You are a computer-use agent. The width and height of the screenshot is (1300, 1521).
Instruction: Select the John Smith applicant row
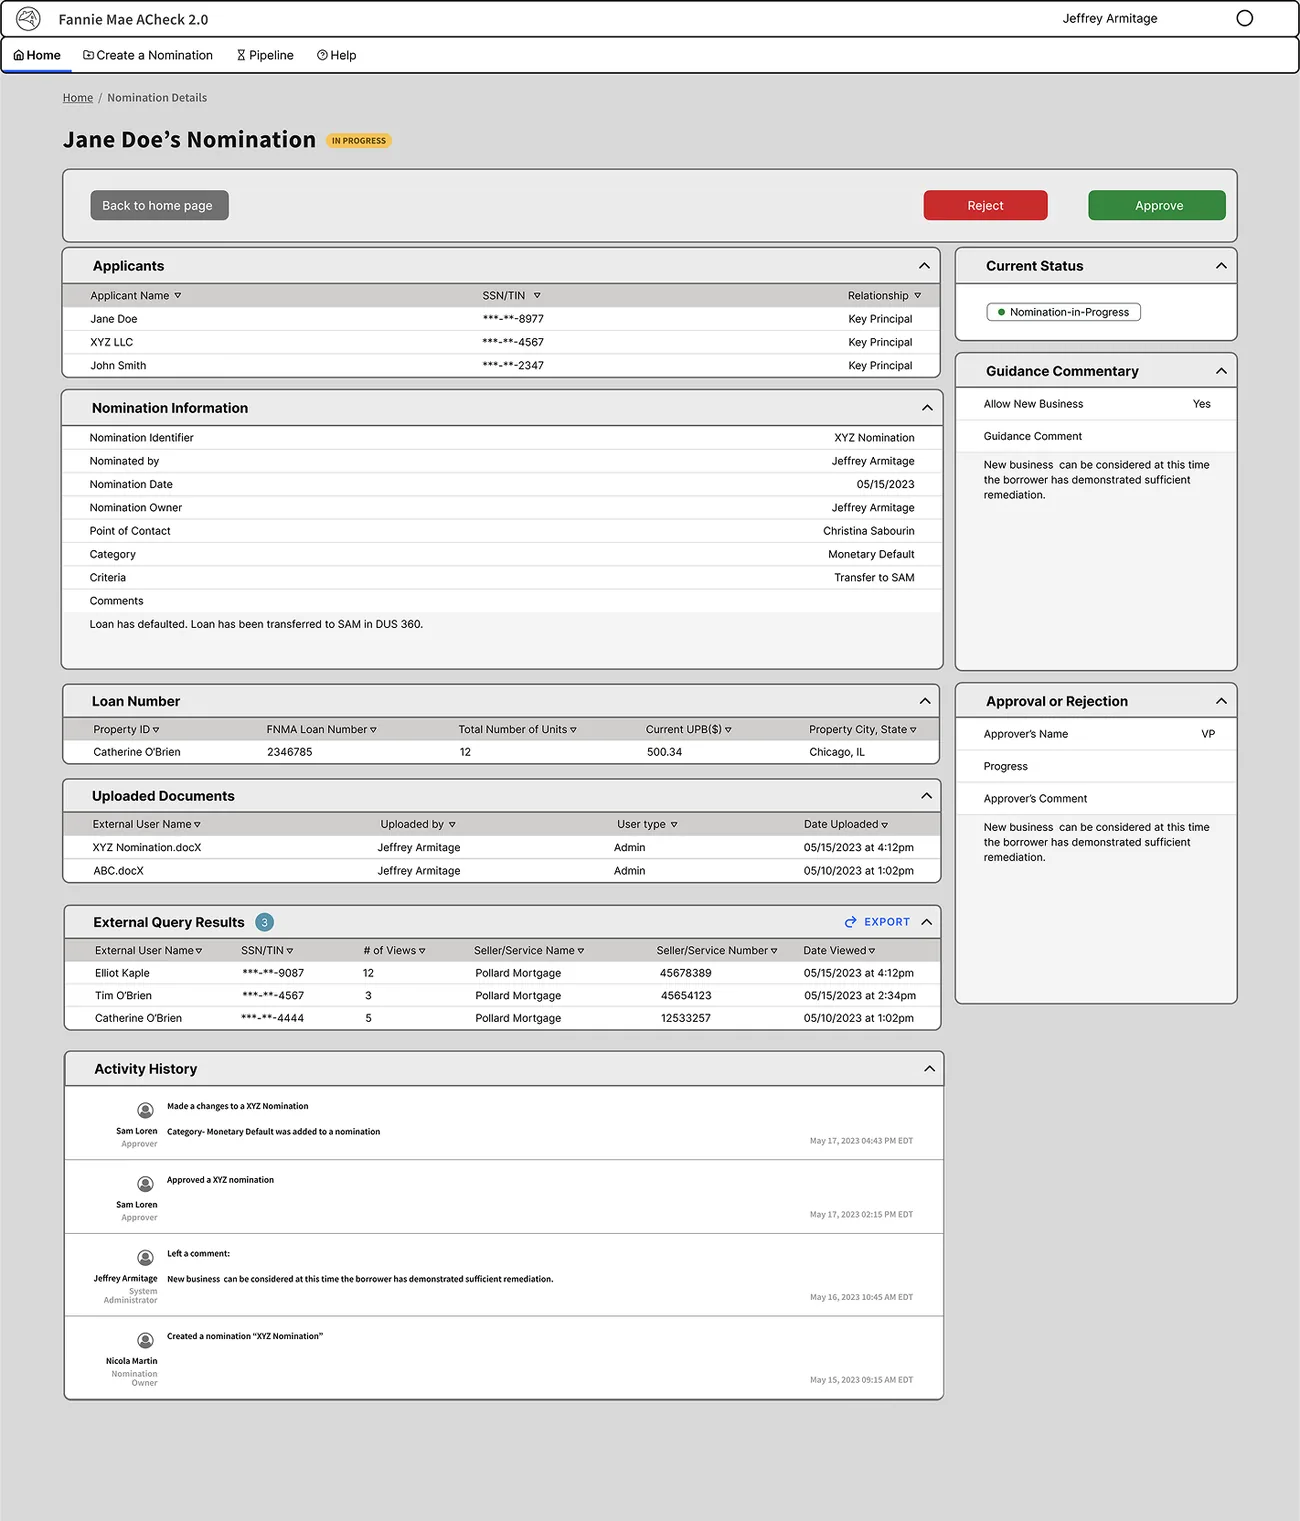pos(502,365)
